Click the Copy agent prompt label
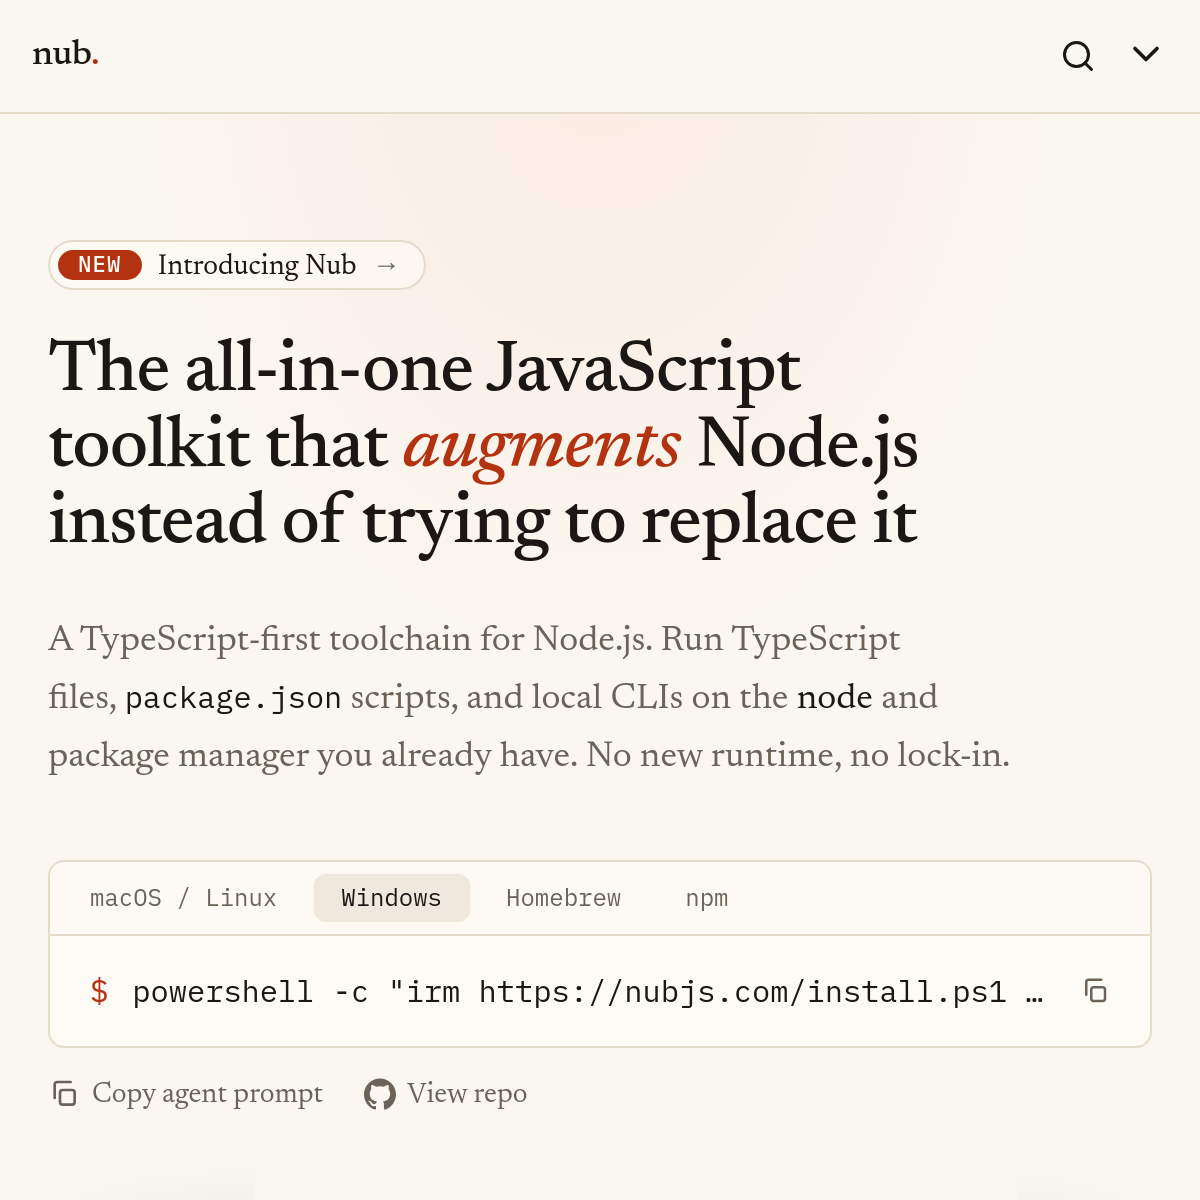The height and width of the screenshot is (1200, 1200). (207, 1094)
